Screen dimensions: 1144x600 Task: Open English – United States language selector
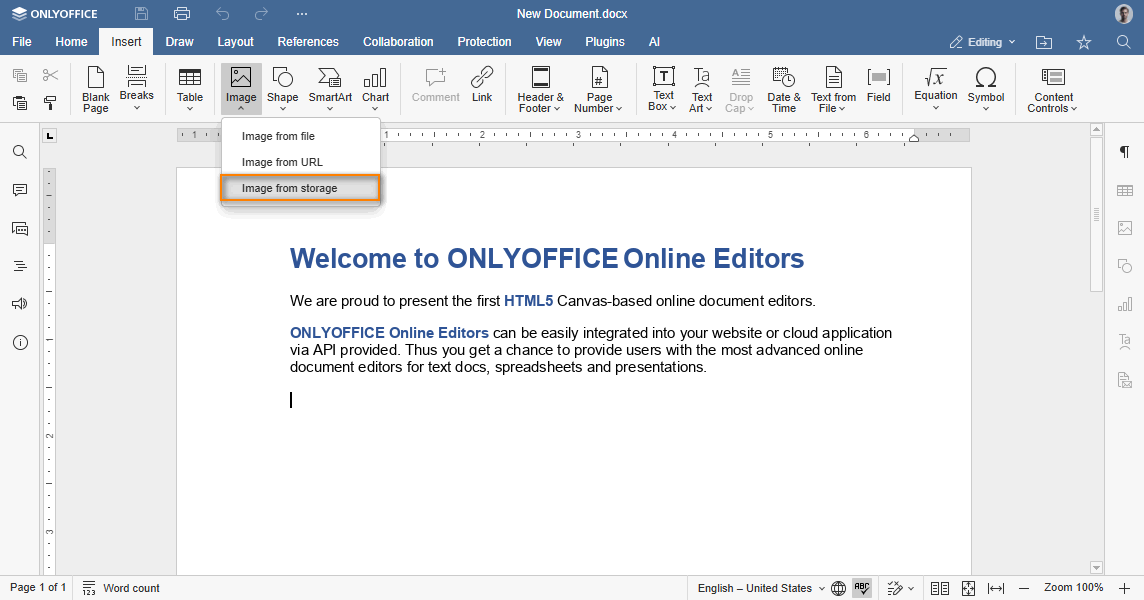tap(762, 588)
